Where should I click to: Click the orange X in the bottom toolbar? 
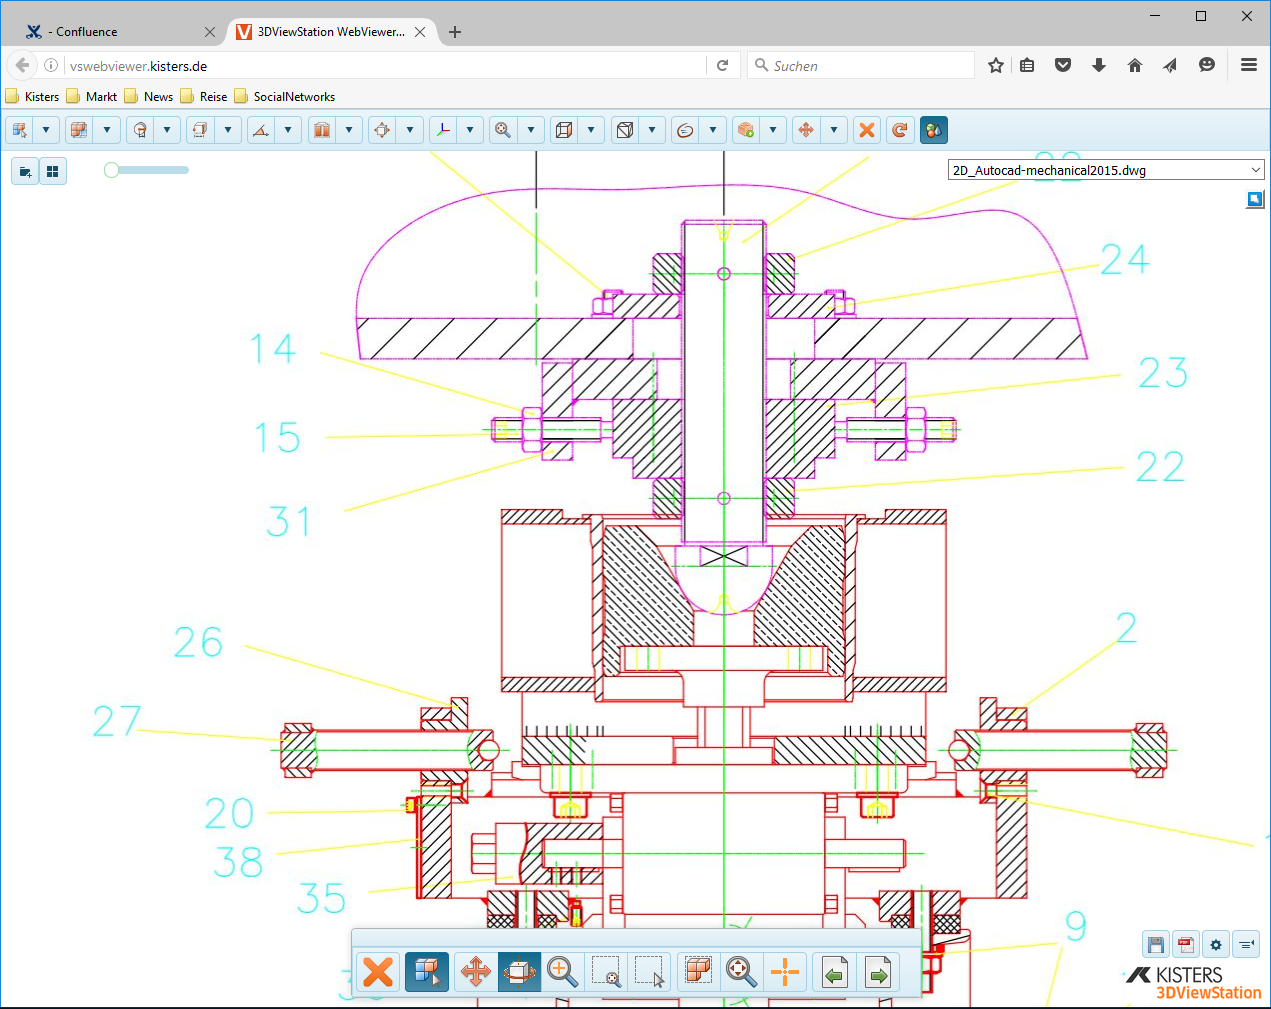click(378, 971)
